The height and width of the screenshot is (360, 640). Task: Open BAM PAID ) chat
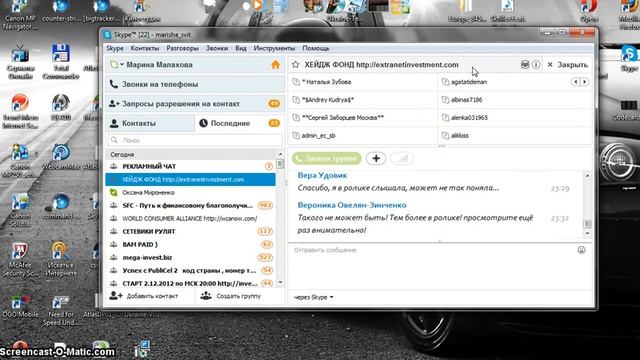tap(191, 244)
